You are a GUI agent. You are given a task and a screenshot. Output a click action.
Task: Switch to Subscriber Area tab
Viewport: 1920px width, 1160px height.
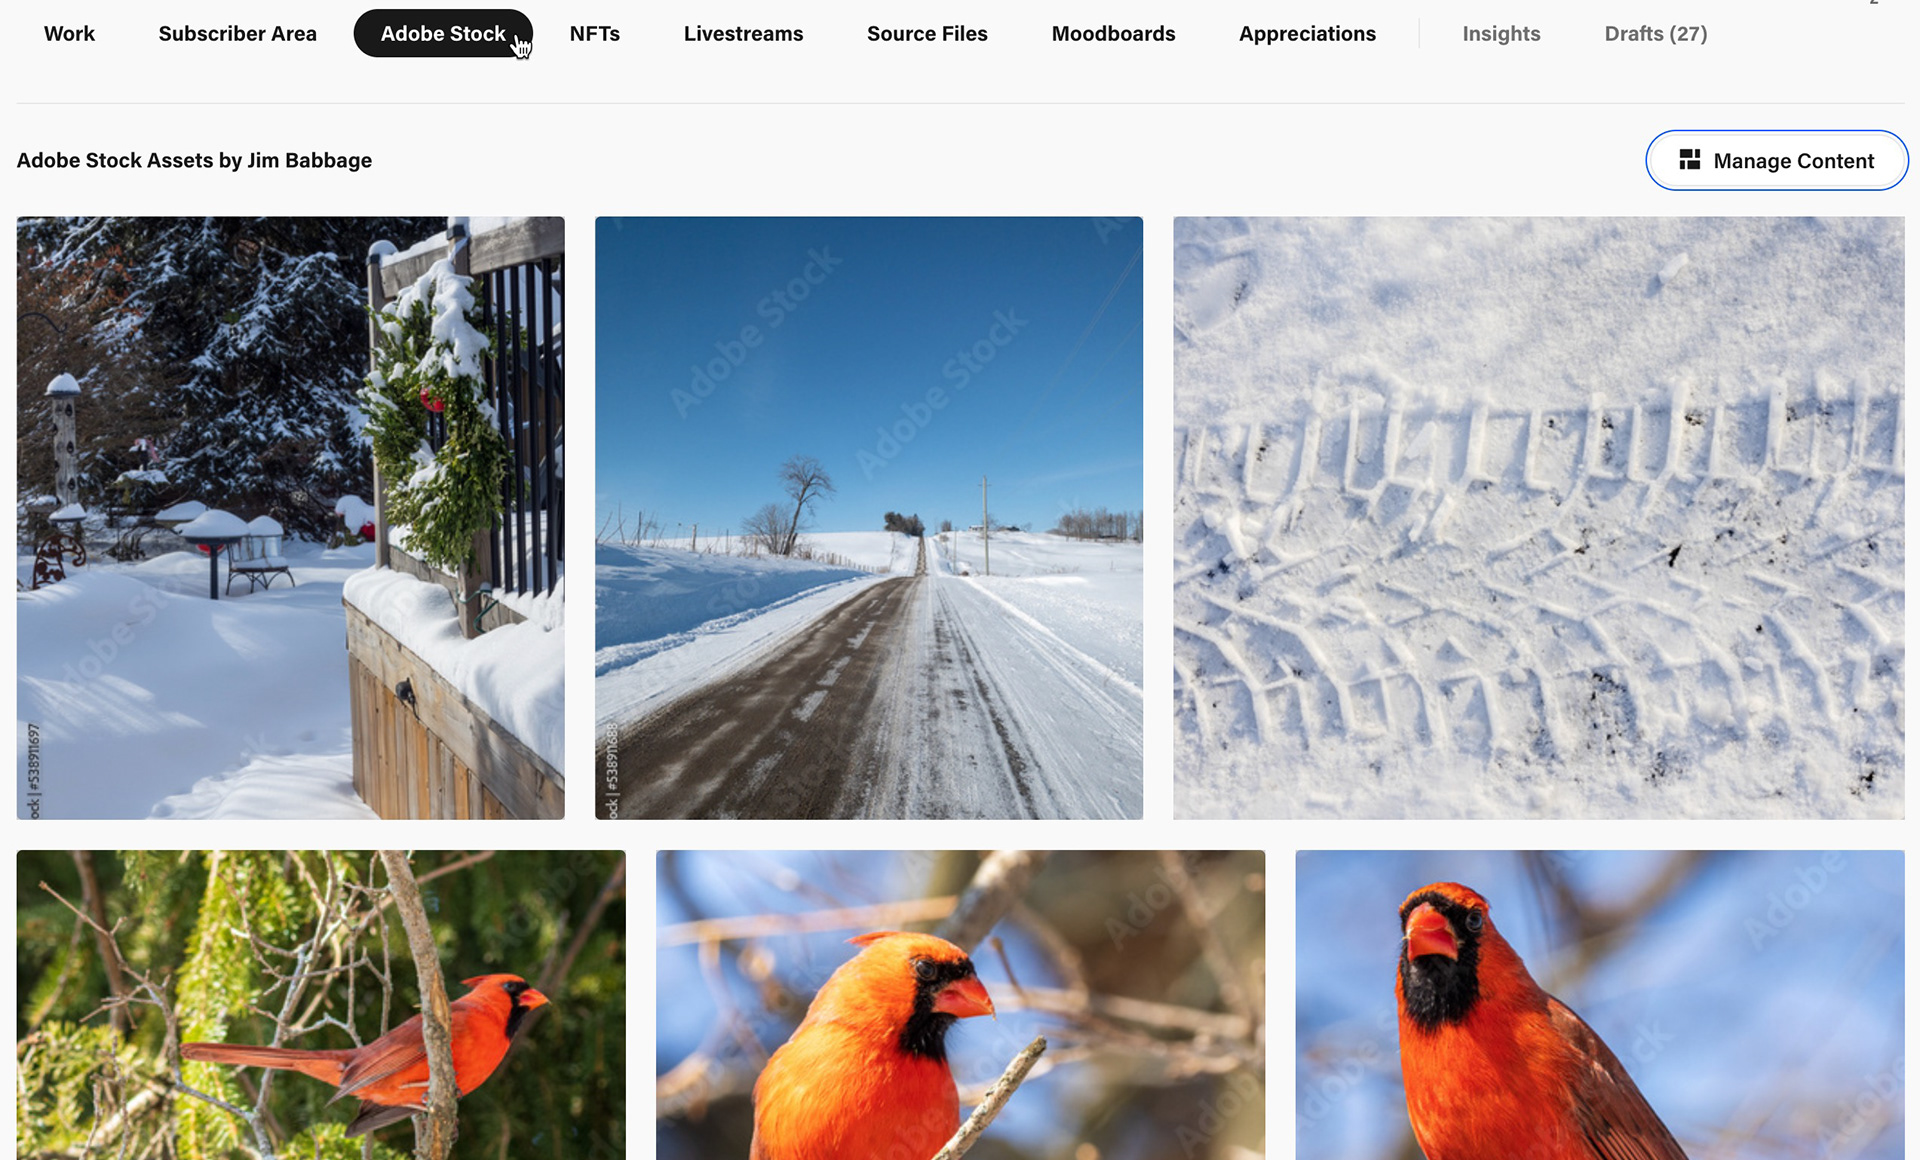click(237, 33)
